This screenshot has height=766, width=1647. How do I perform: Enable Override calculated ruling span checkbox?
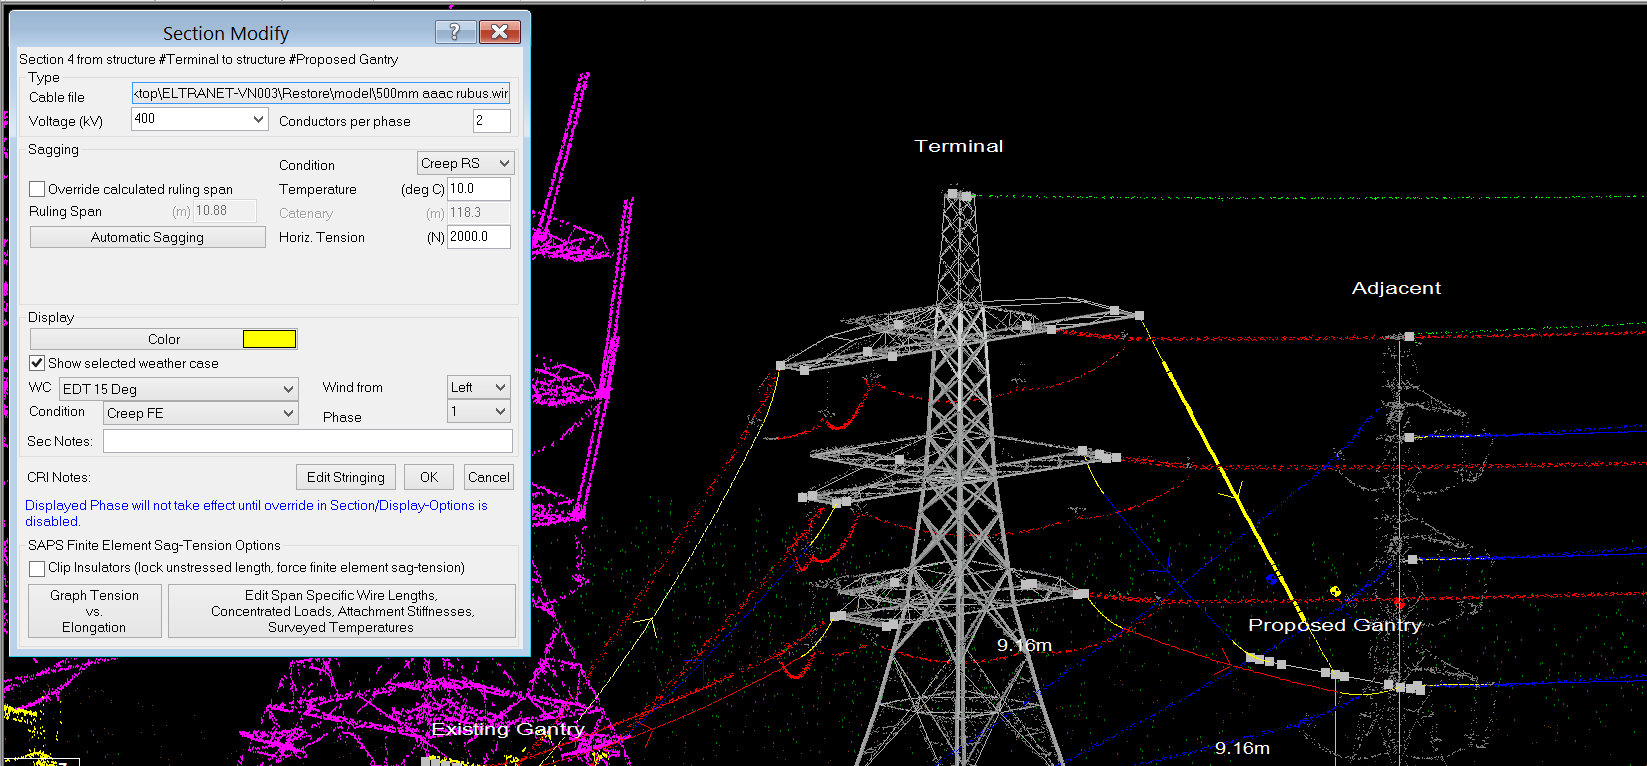(x=37, y=189)
